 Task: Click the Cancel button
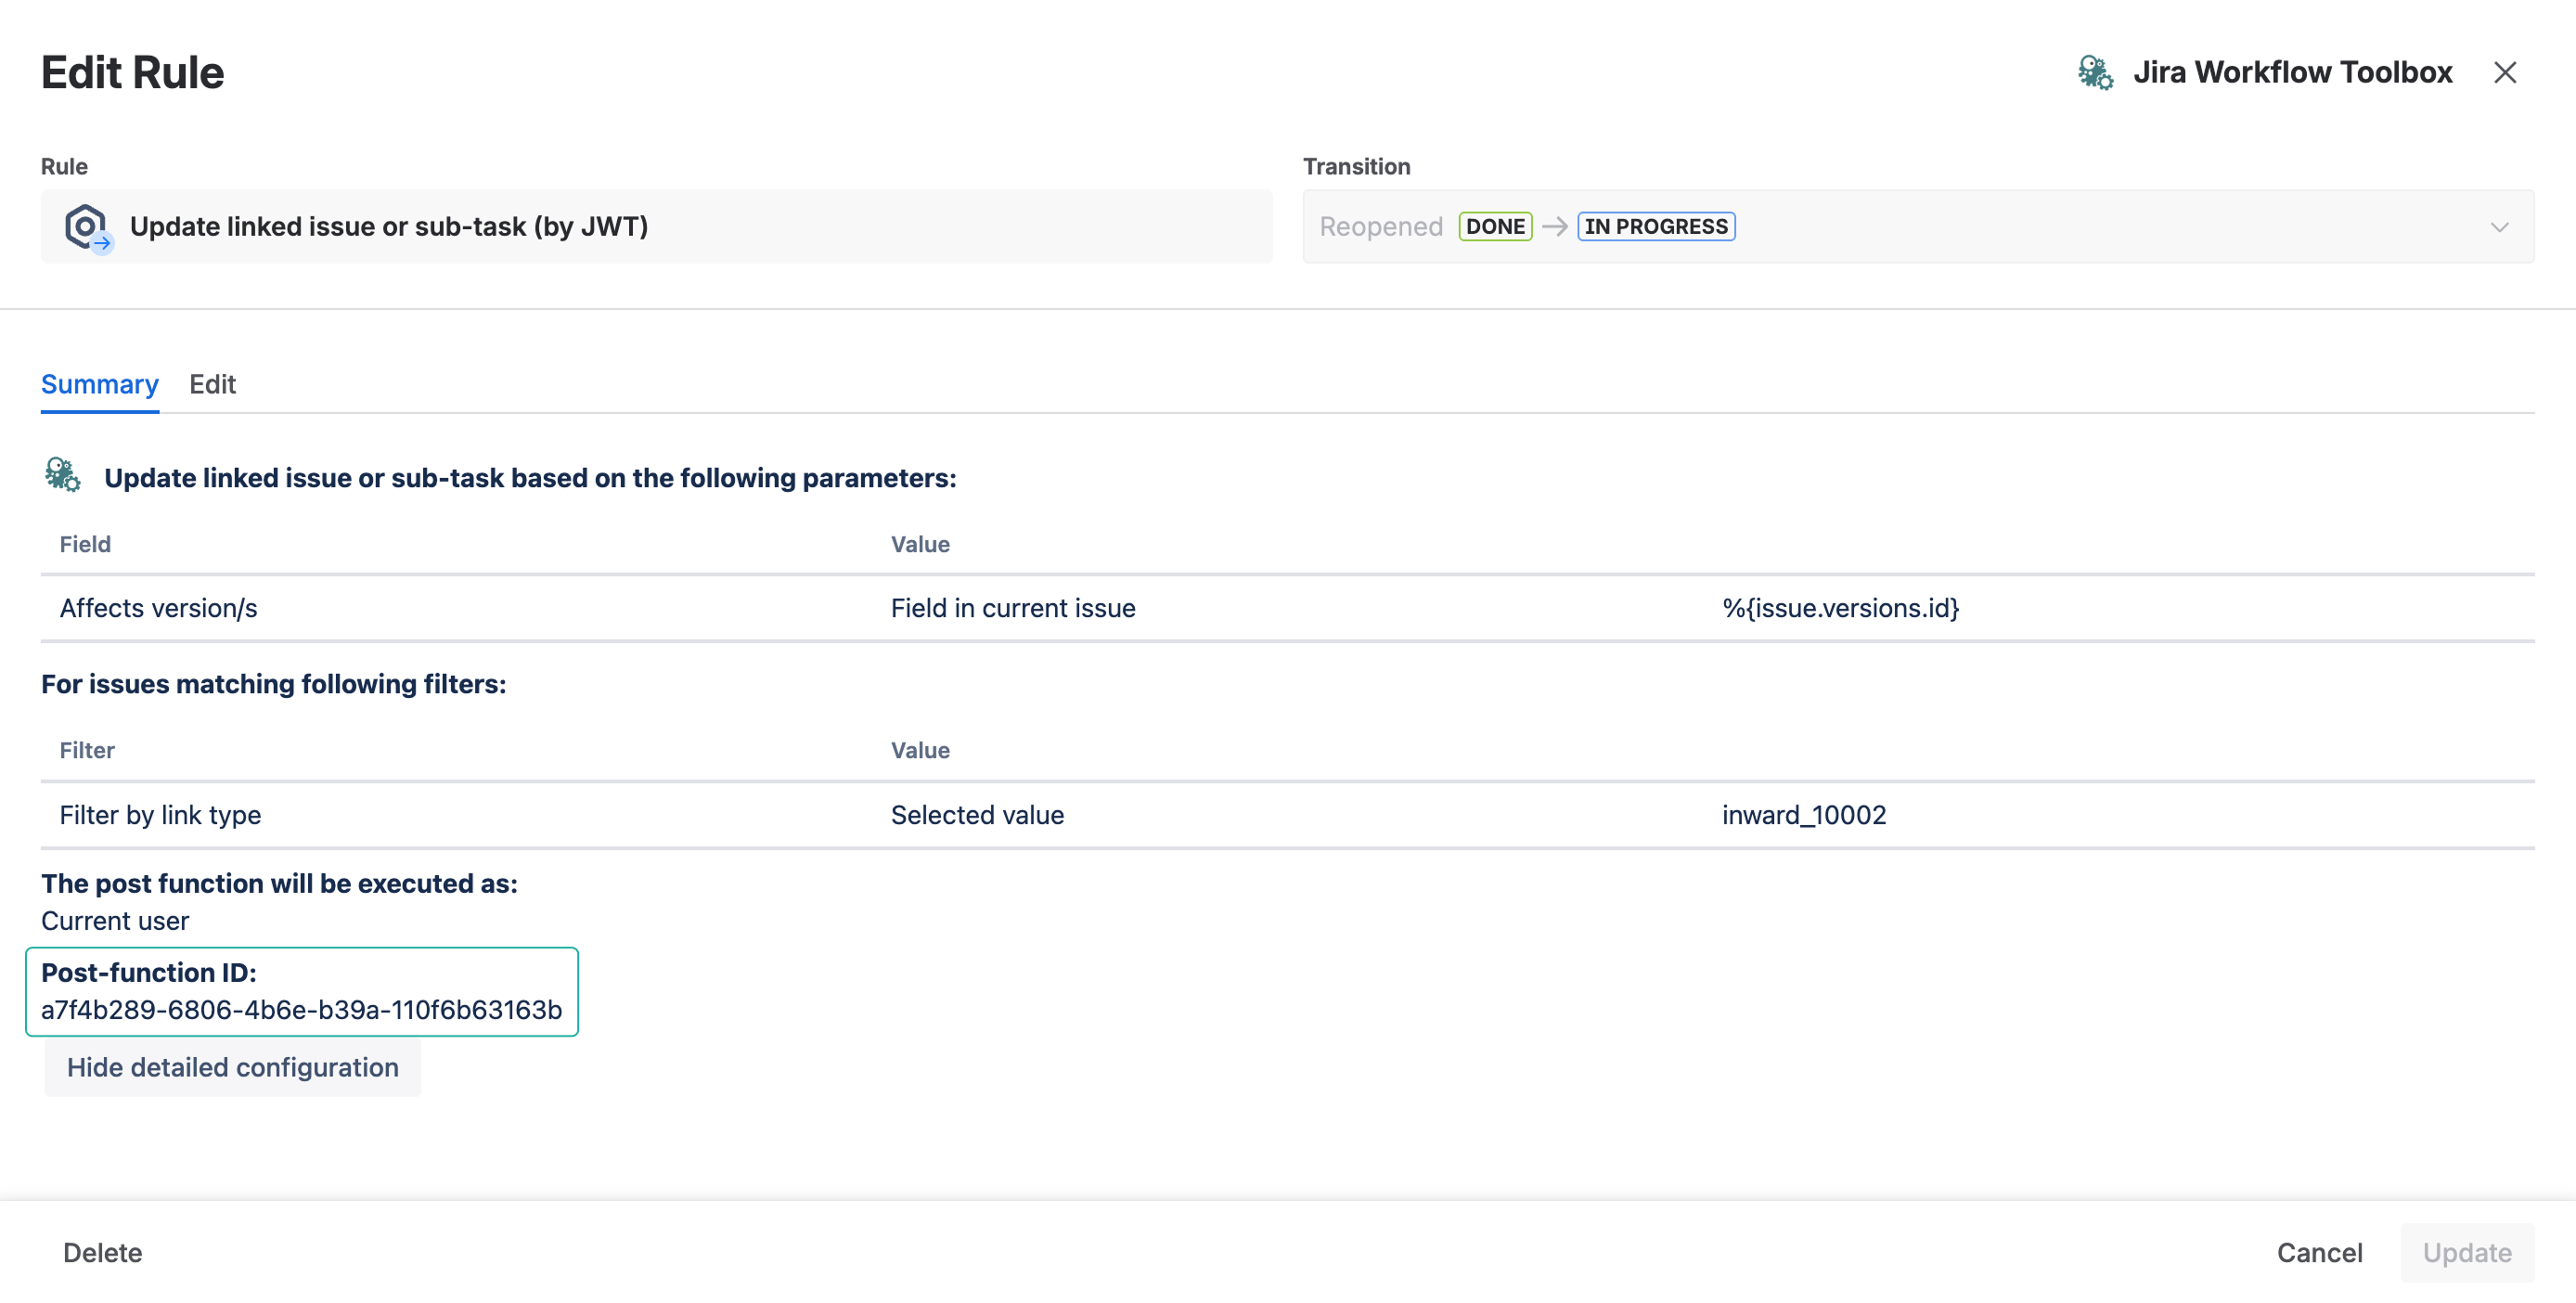pyautogui.click(x=2319, y=1252)
